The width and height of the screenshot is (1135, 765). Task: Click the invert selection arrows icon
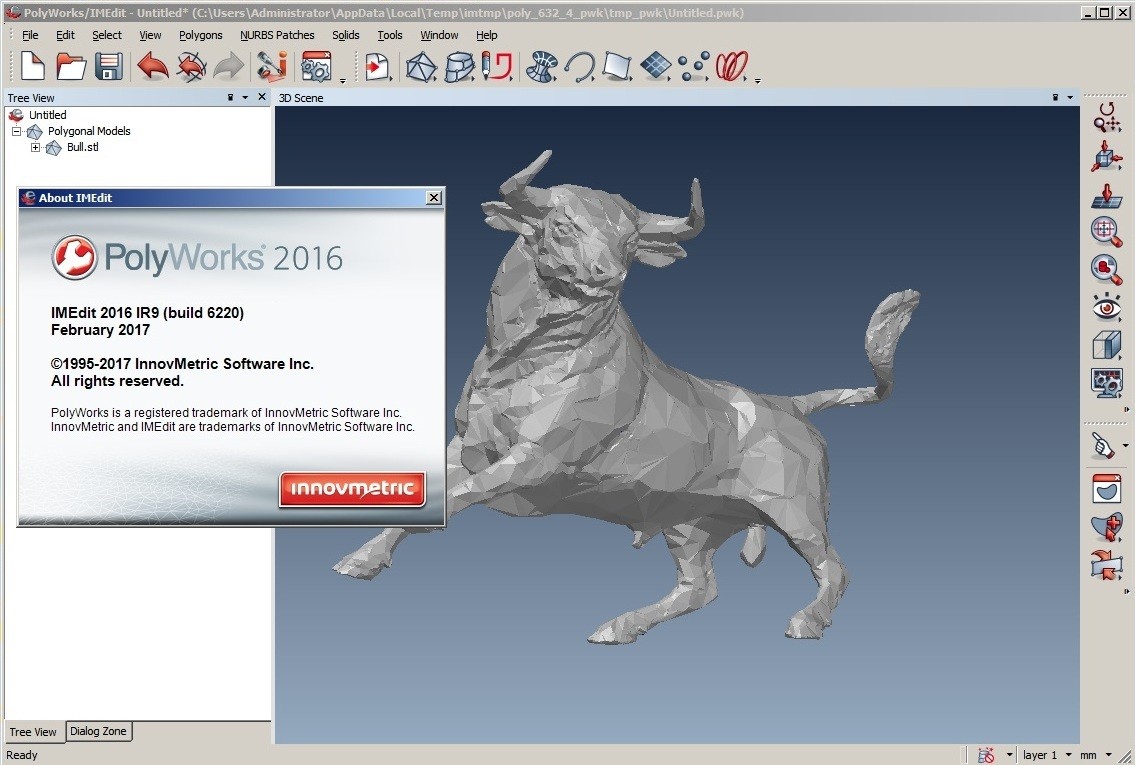click(x=1106, y=565)
